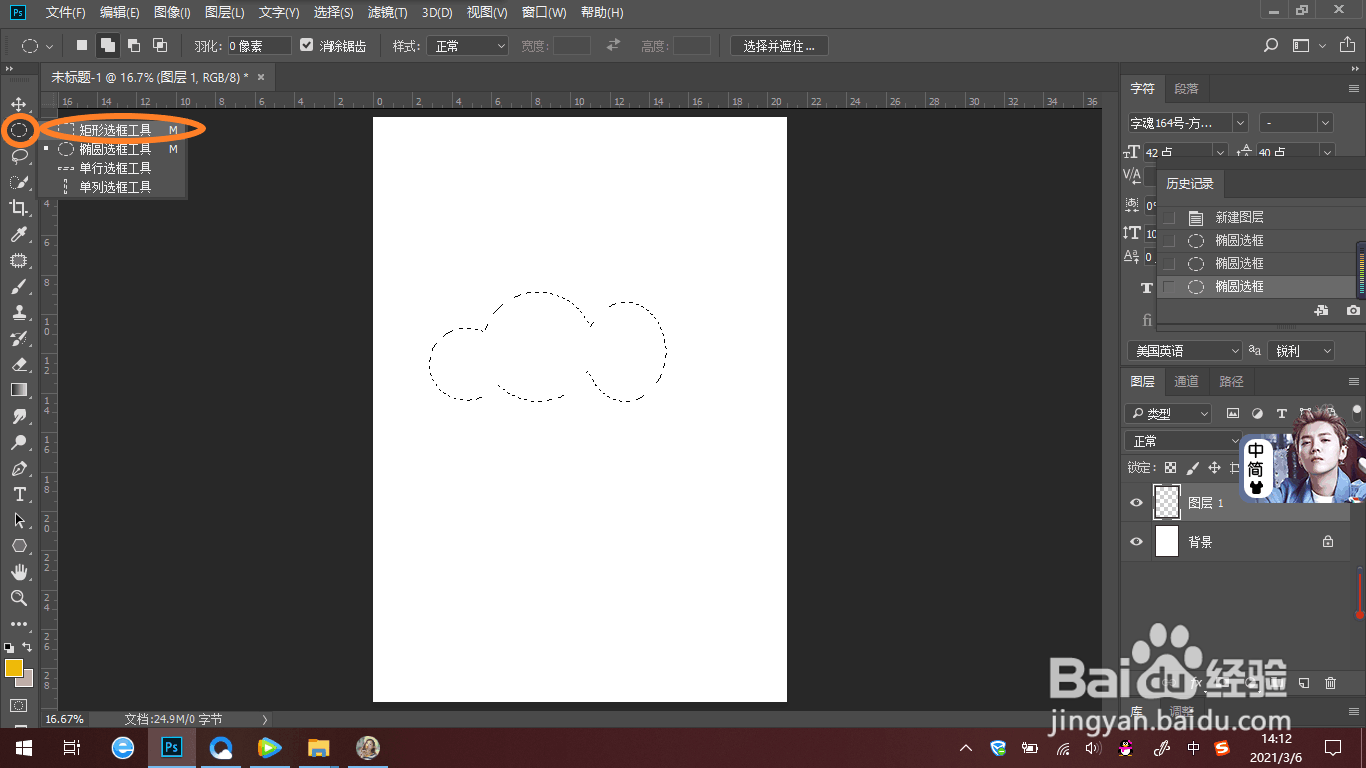Select the Horizontal Type tool
1366x768 pixels.
tap(18, 494)
